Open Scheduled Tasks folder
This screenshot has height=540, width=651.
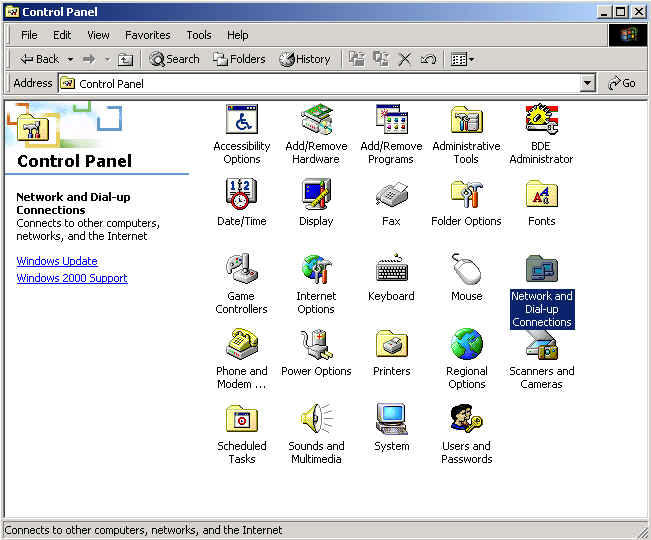(x=242, y=434)
